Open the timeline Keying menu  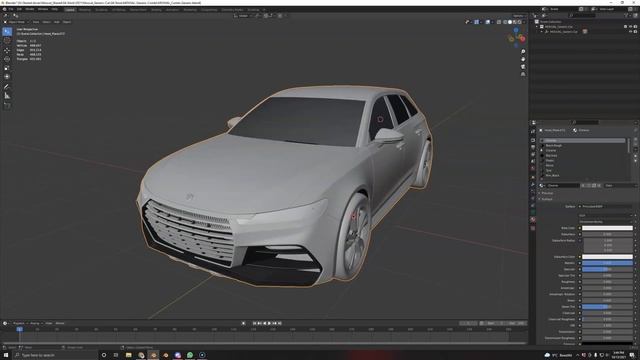coord(35,323)
